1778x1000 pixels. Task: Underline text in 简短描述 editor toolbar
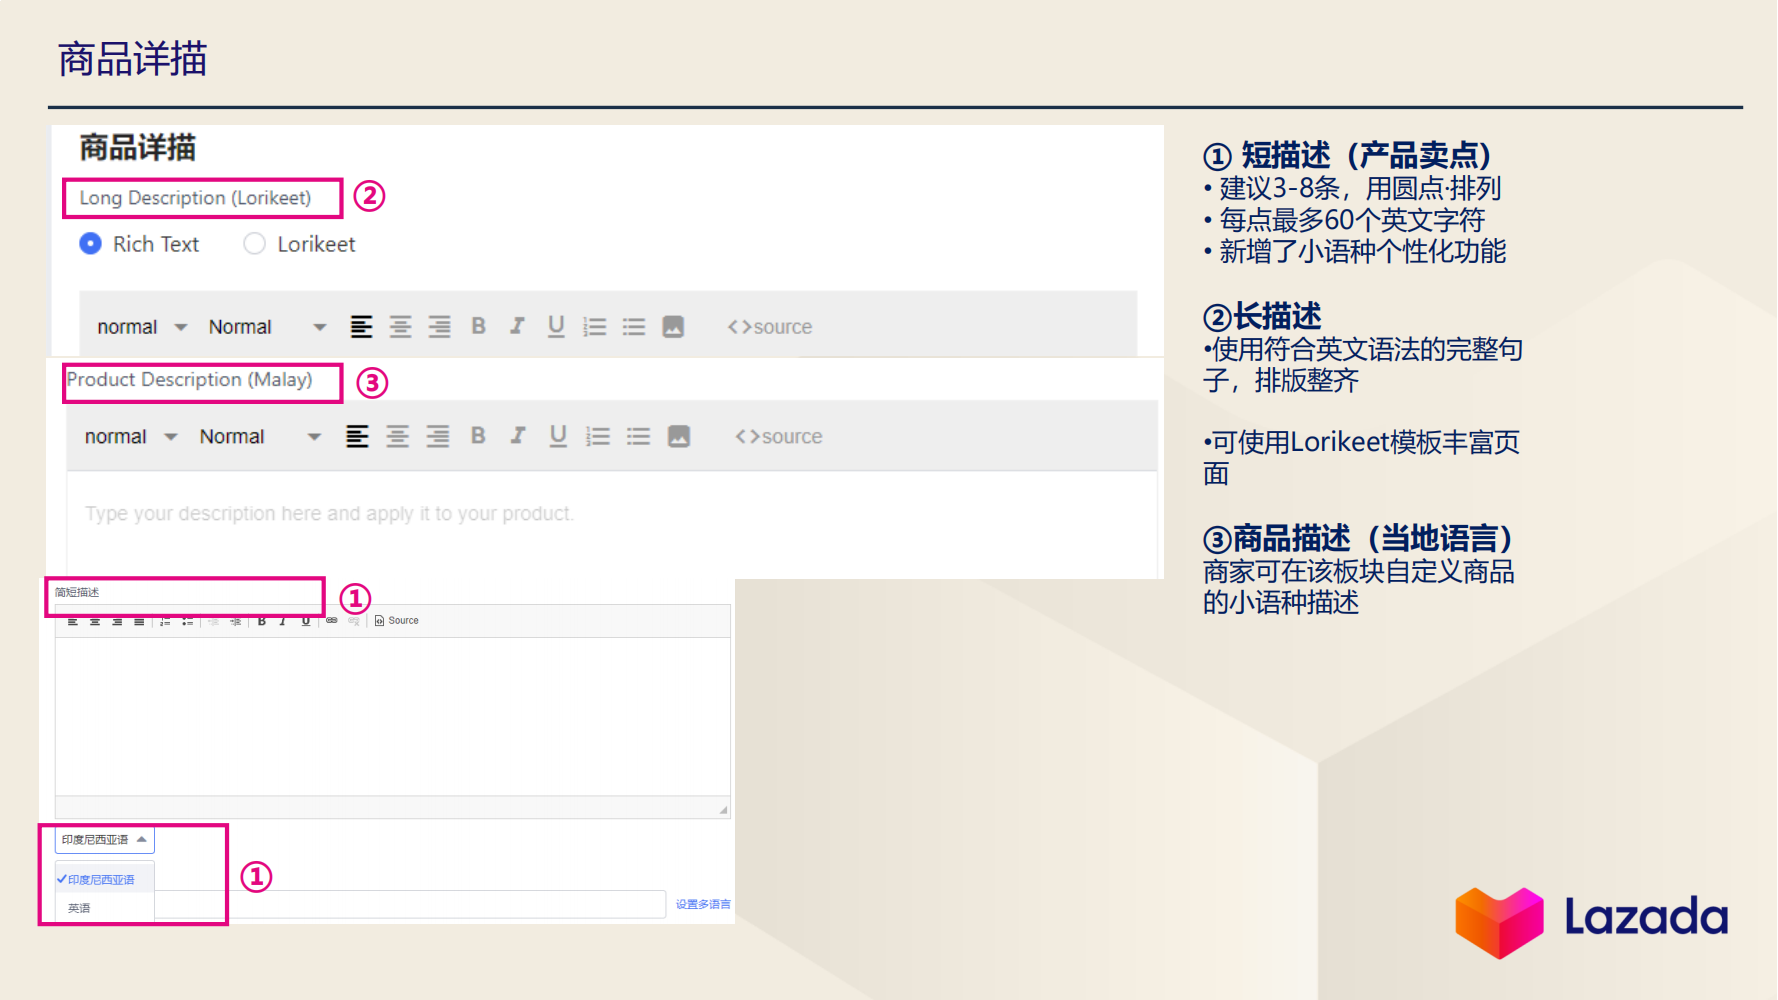pos(306,621)
